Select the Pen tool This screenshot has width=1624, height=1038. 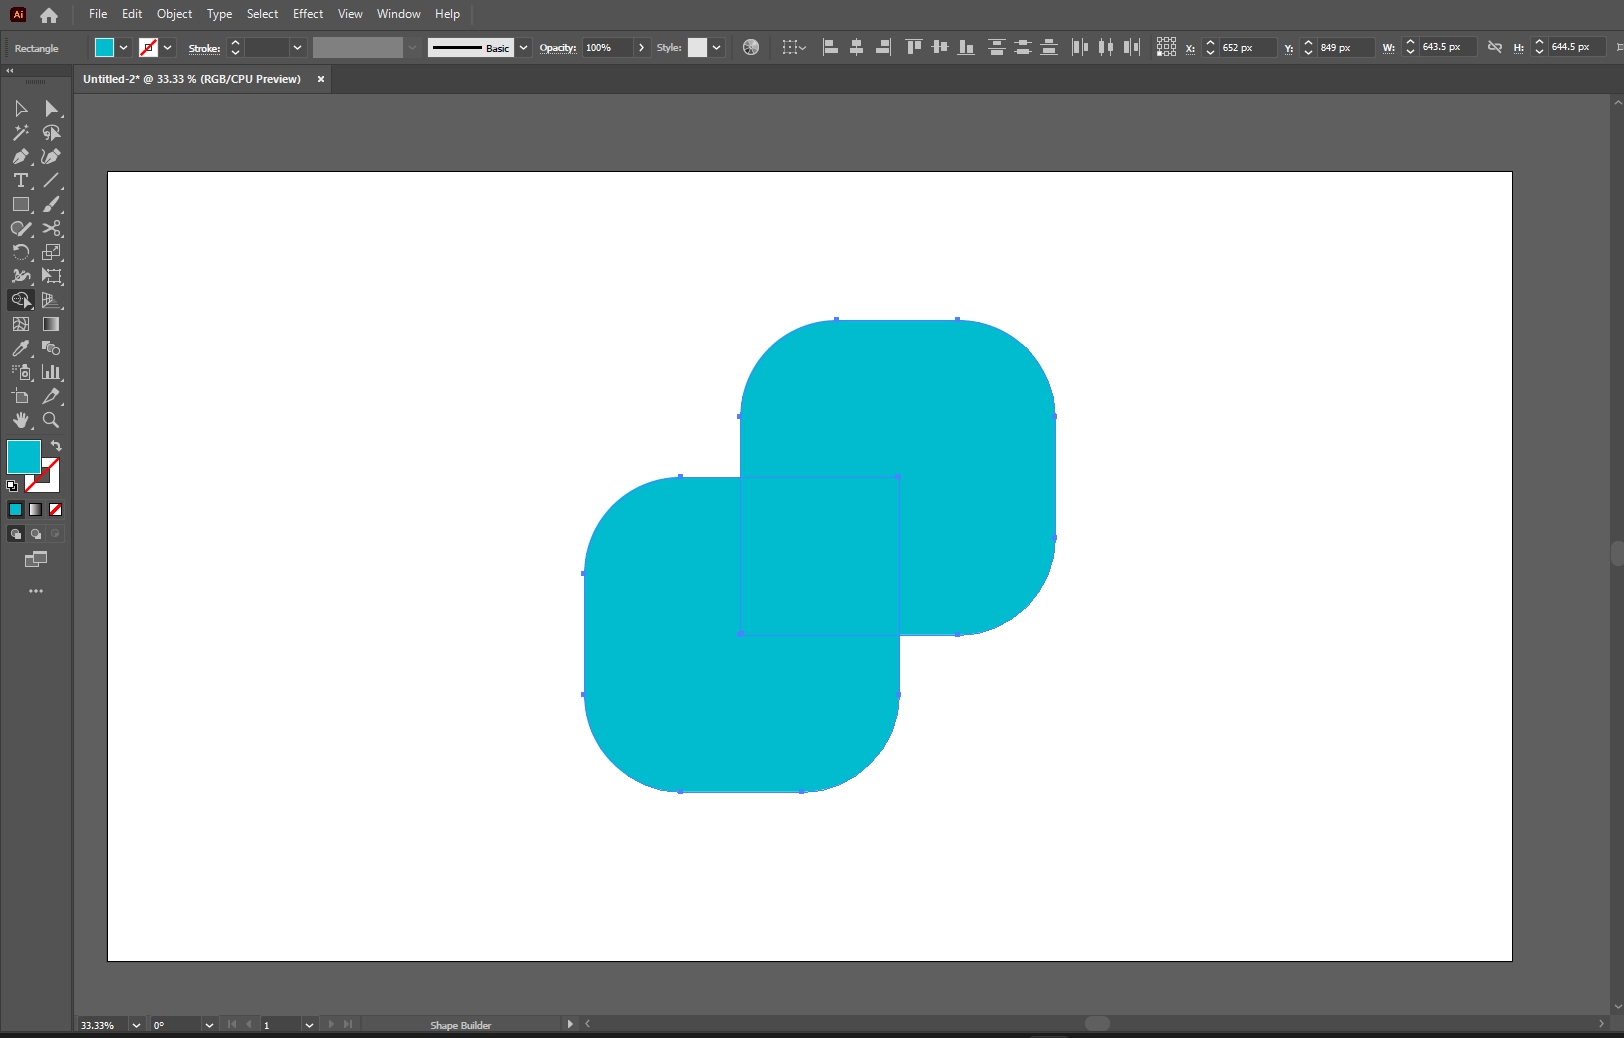[x=21, y=156]
